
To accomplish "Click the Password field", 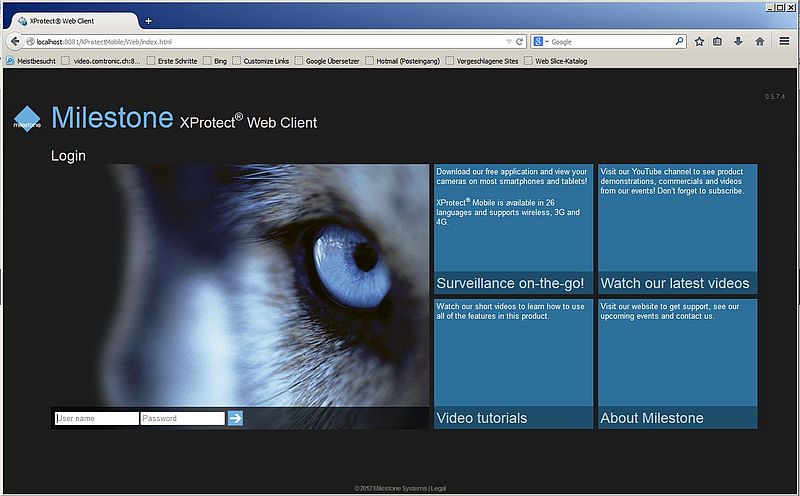I will coord(182,418).
